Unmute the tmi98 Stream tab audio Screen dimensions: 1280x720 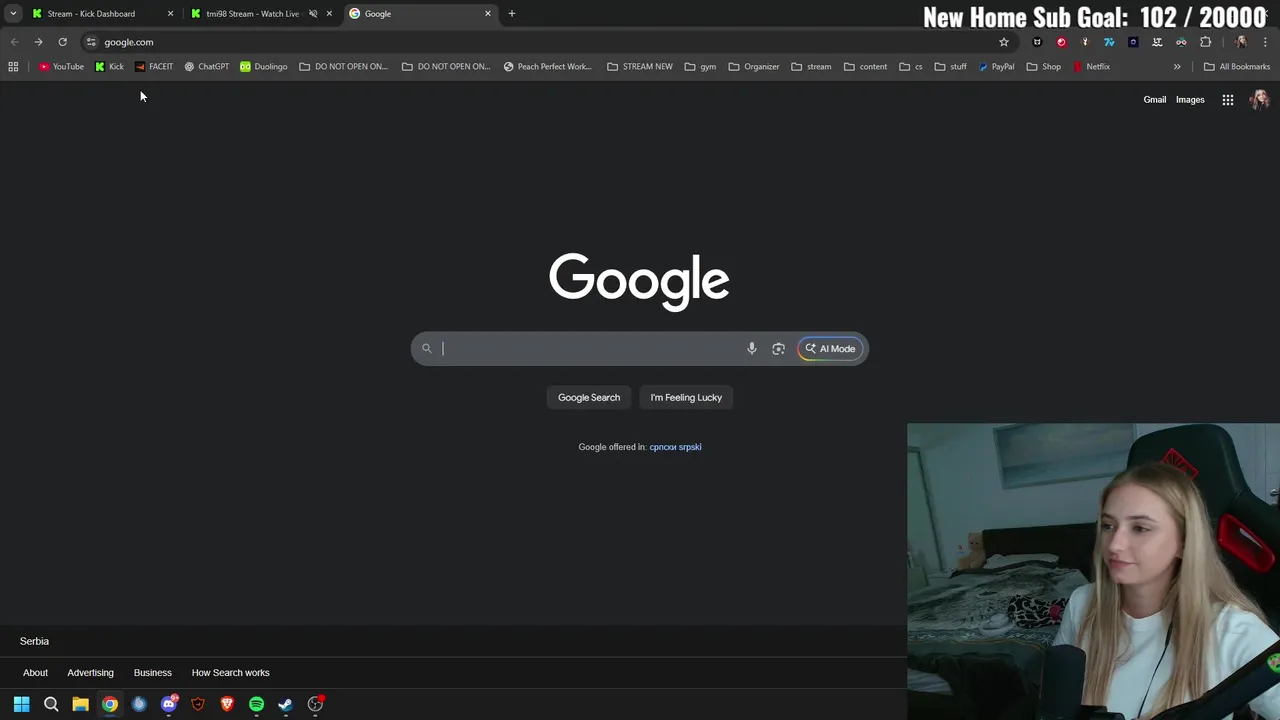coord(313,13)
